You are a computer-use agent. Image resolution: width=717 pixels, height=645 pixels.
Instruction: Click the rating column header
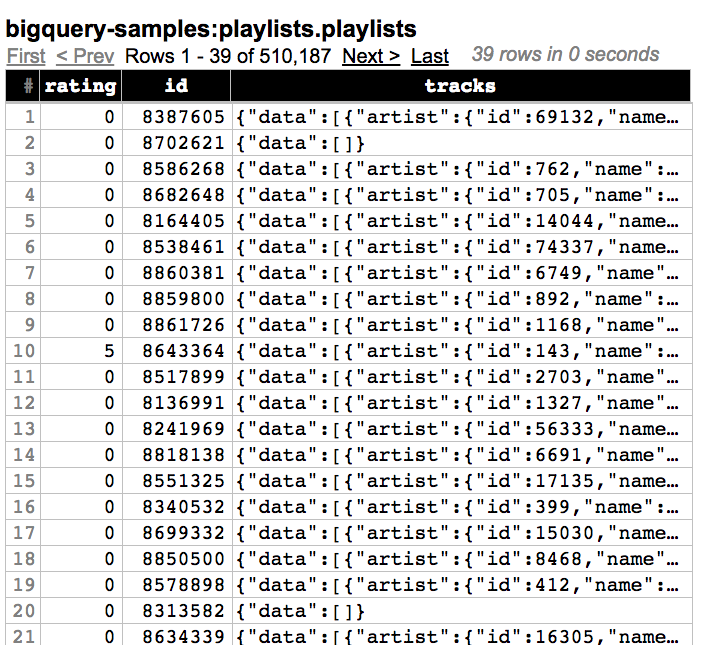[x=80, y=86]
